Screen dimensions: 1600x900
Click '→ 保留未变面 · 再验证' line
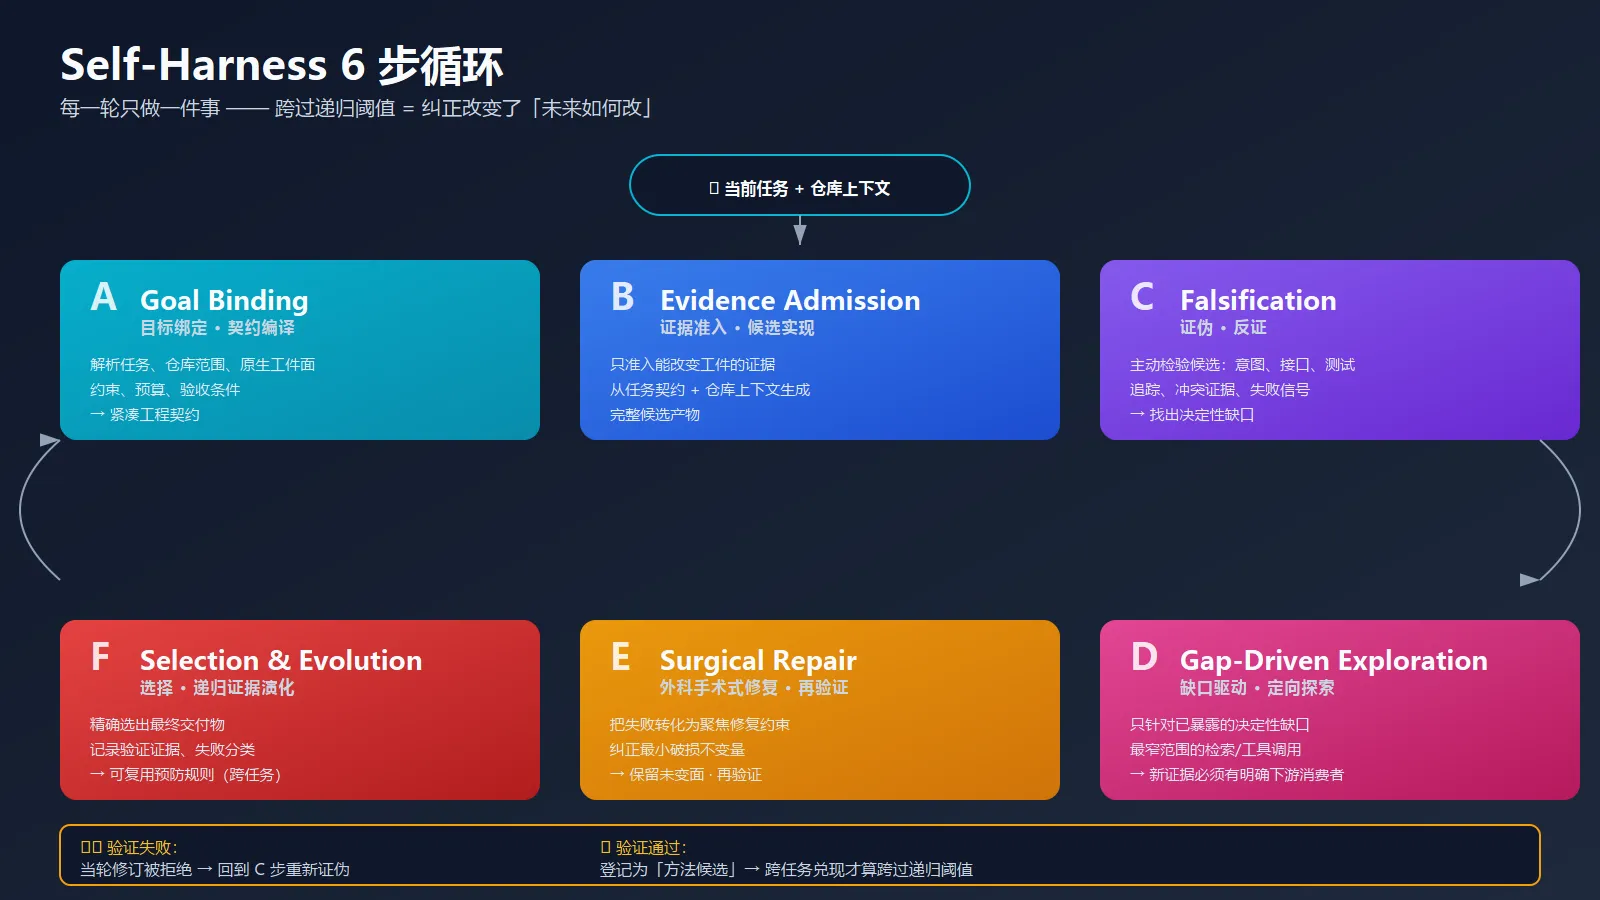(686, 775)
